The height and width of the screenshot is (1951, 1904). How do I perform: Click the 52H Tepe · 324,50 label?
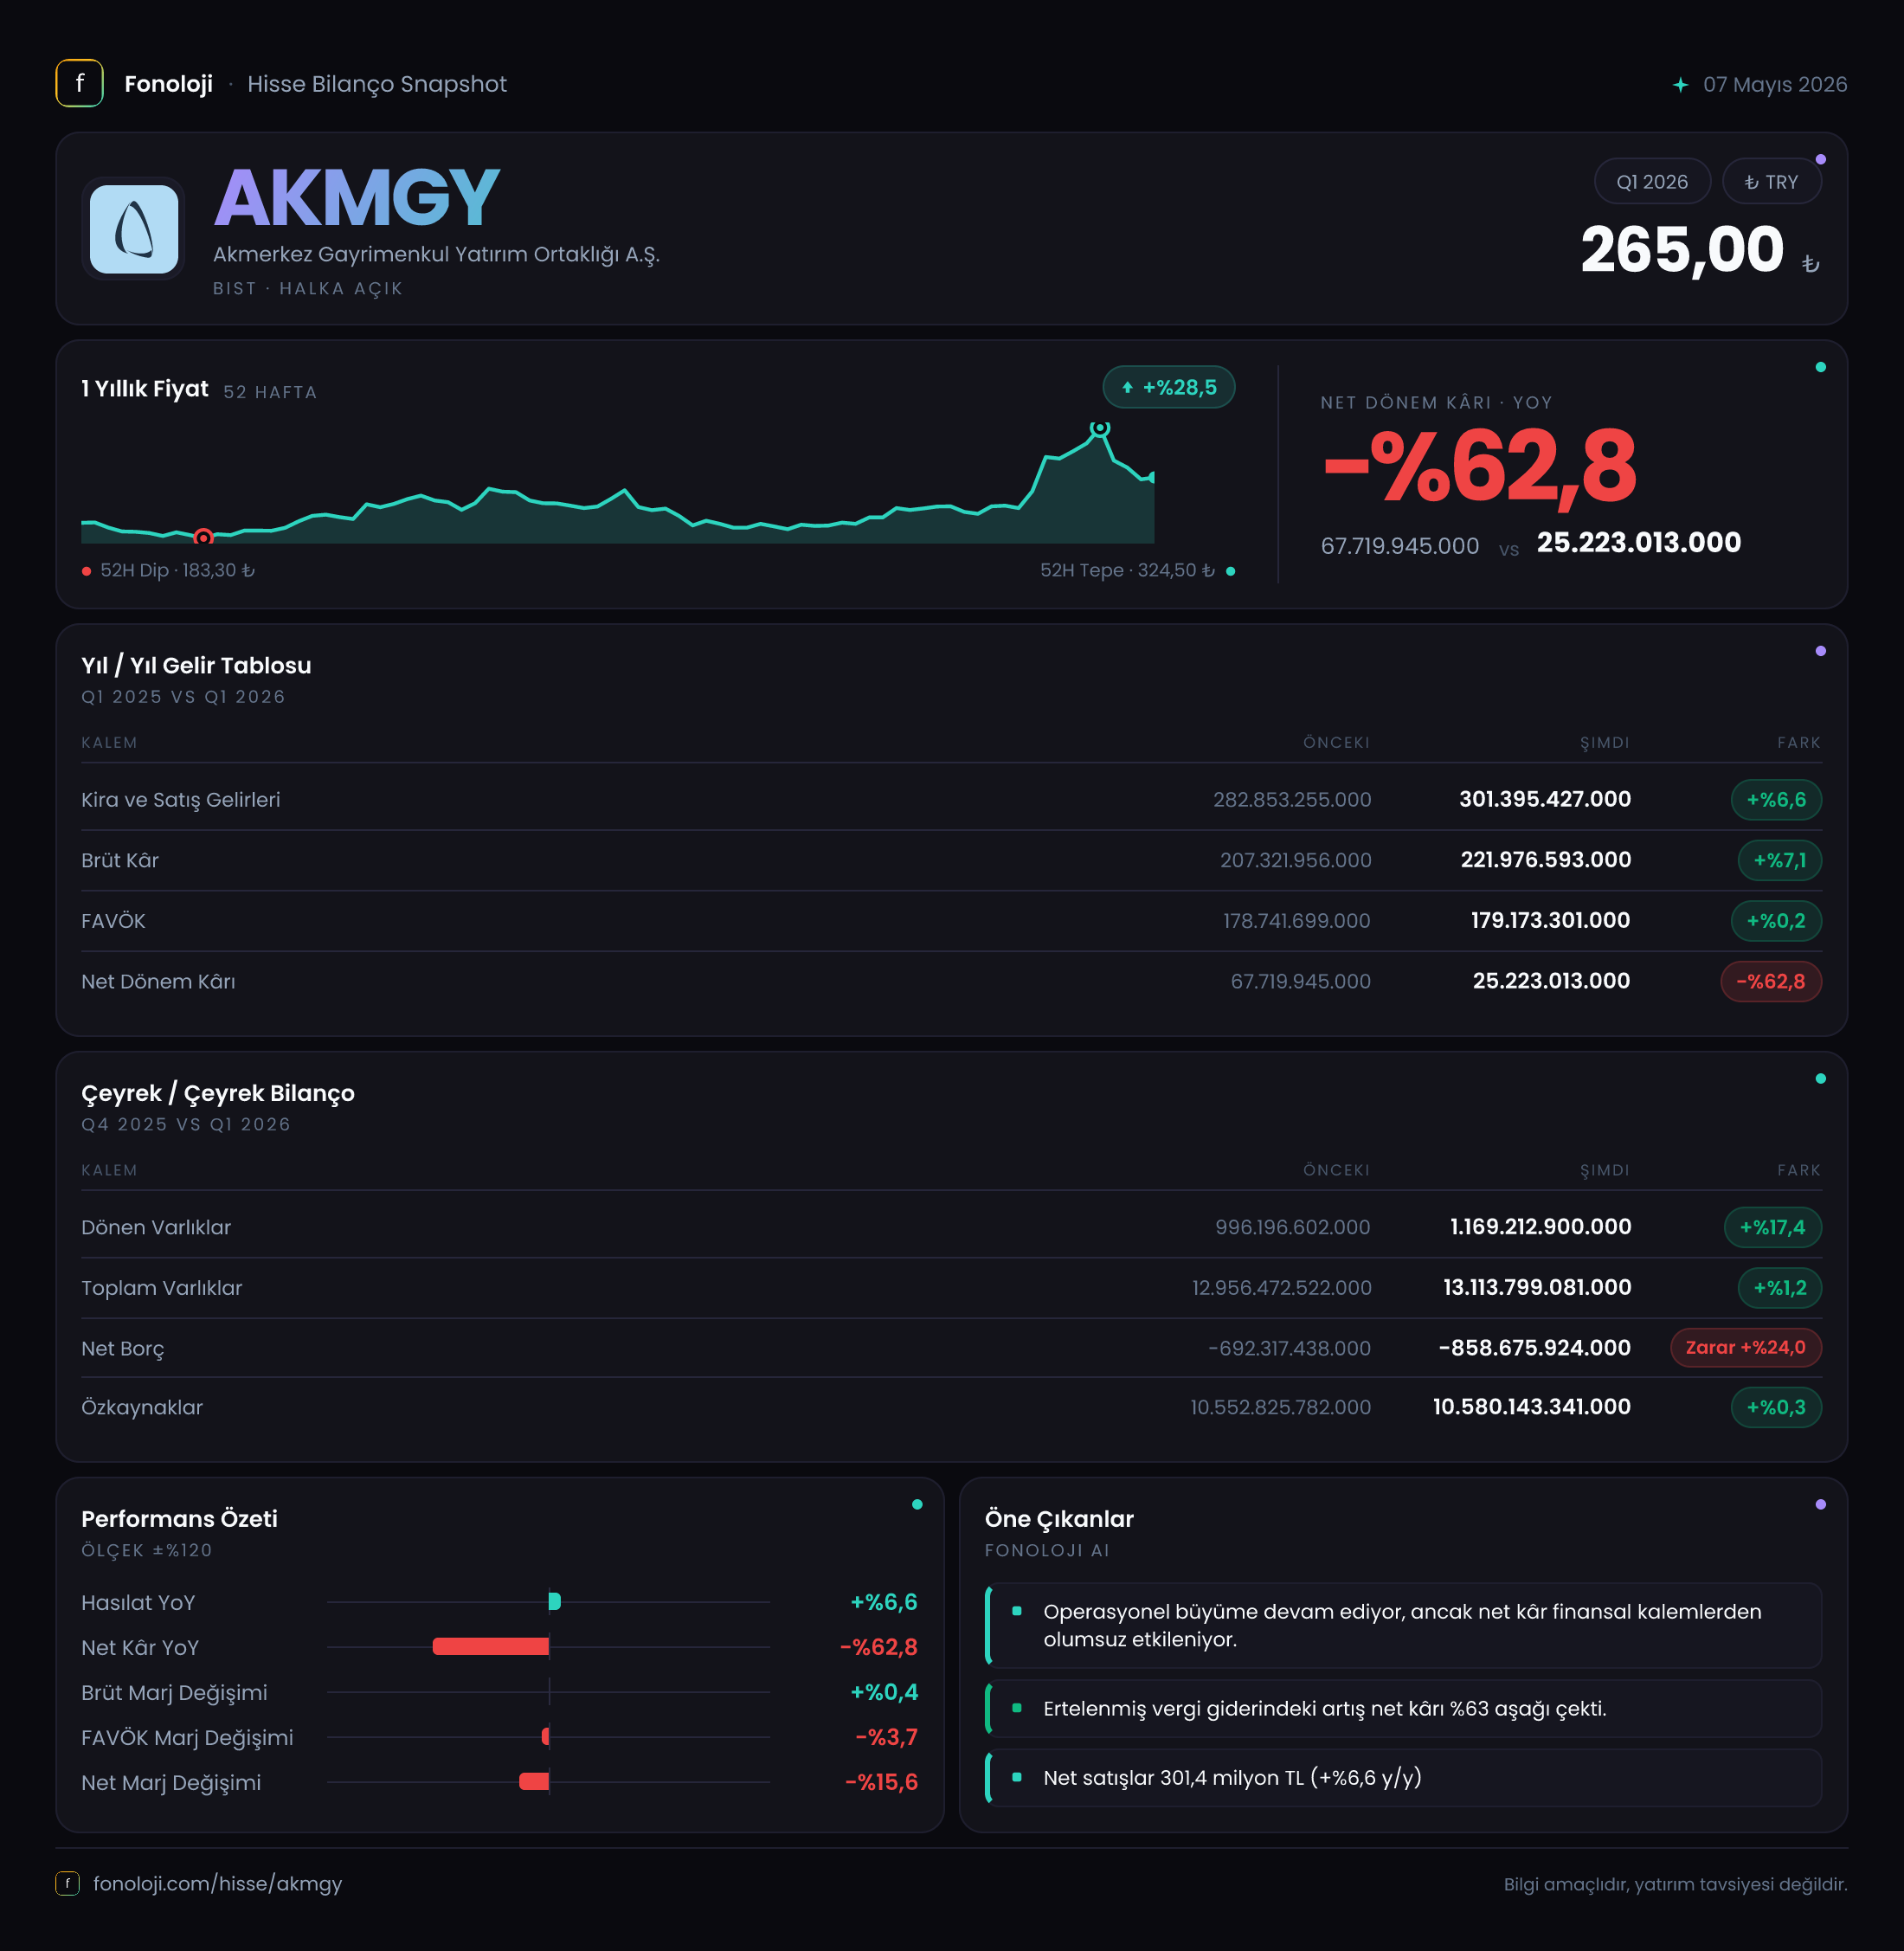click(x=1127, y=571)
